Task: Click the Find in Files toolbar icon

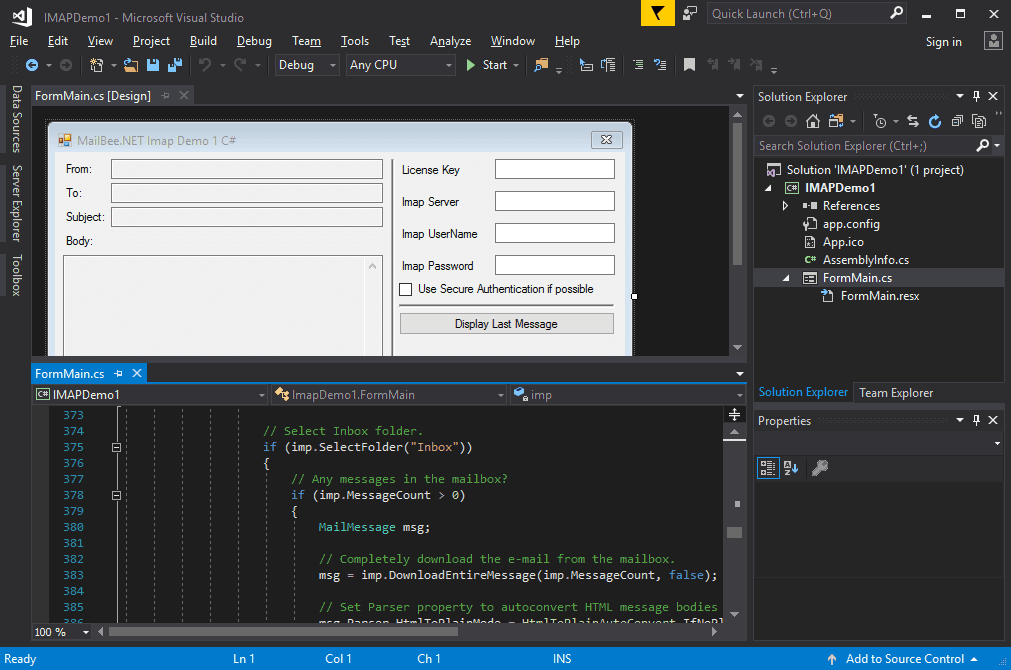Action: [541, 65]
